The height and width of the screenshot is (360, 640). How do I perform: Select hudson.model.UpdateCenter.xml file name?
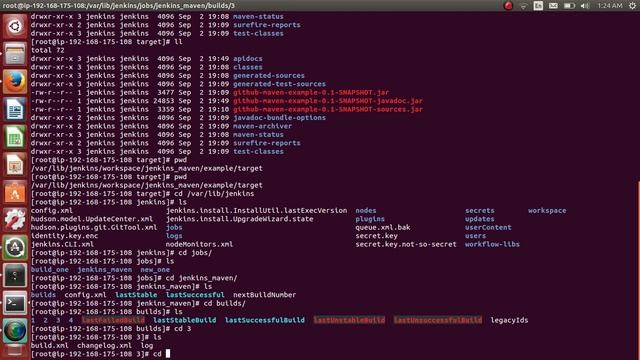pos(92,219)
